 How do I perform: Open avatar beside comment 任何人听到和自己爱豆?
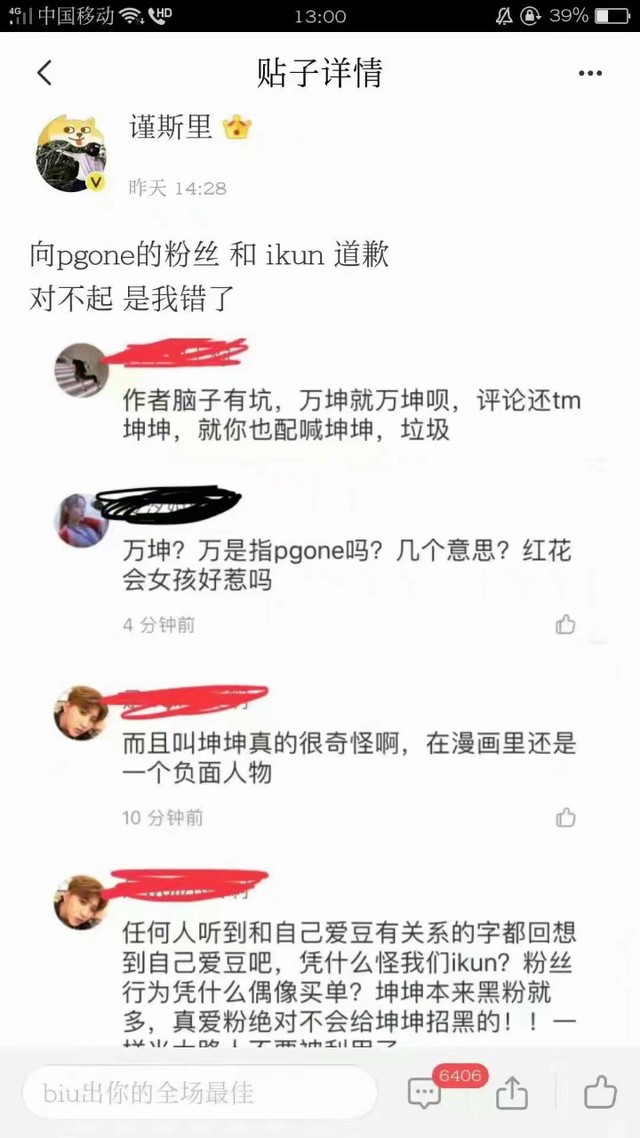(x=81, y=902)
